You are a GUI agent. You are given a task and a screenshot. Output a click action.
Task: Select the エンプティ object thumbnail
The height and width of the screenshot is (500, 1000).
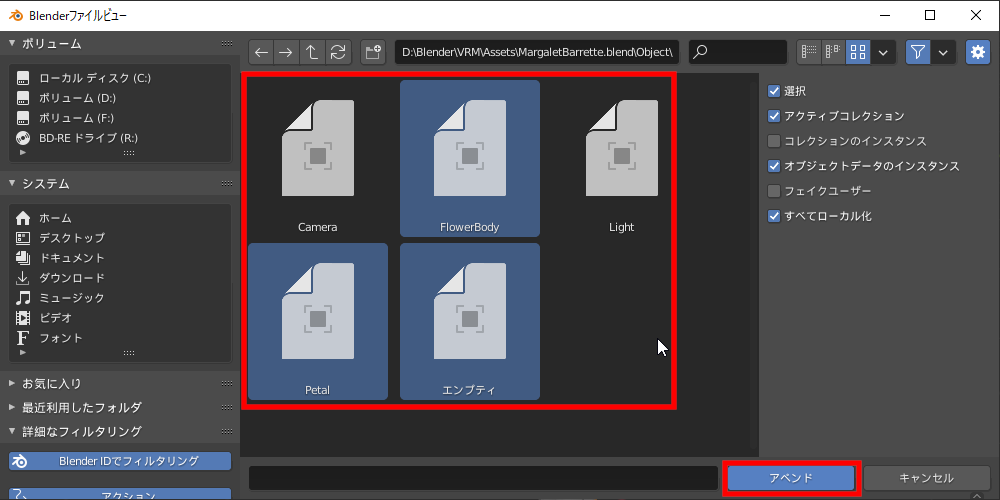click(x=469, y=321)
